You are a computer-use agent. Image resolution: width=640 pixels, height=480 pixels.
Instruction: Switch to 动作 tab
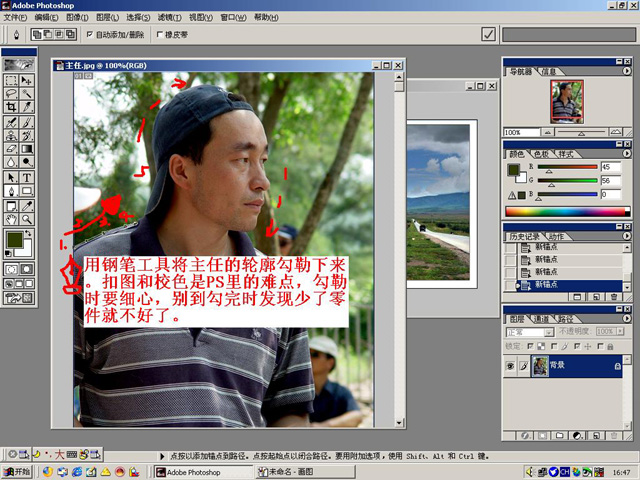pyautogui.click(x=556, y=236)
